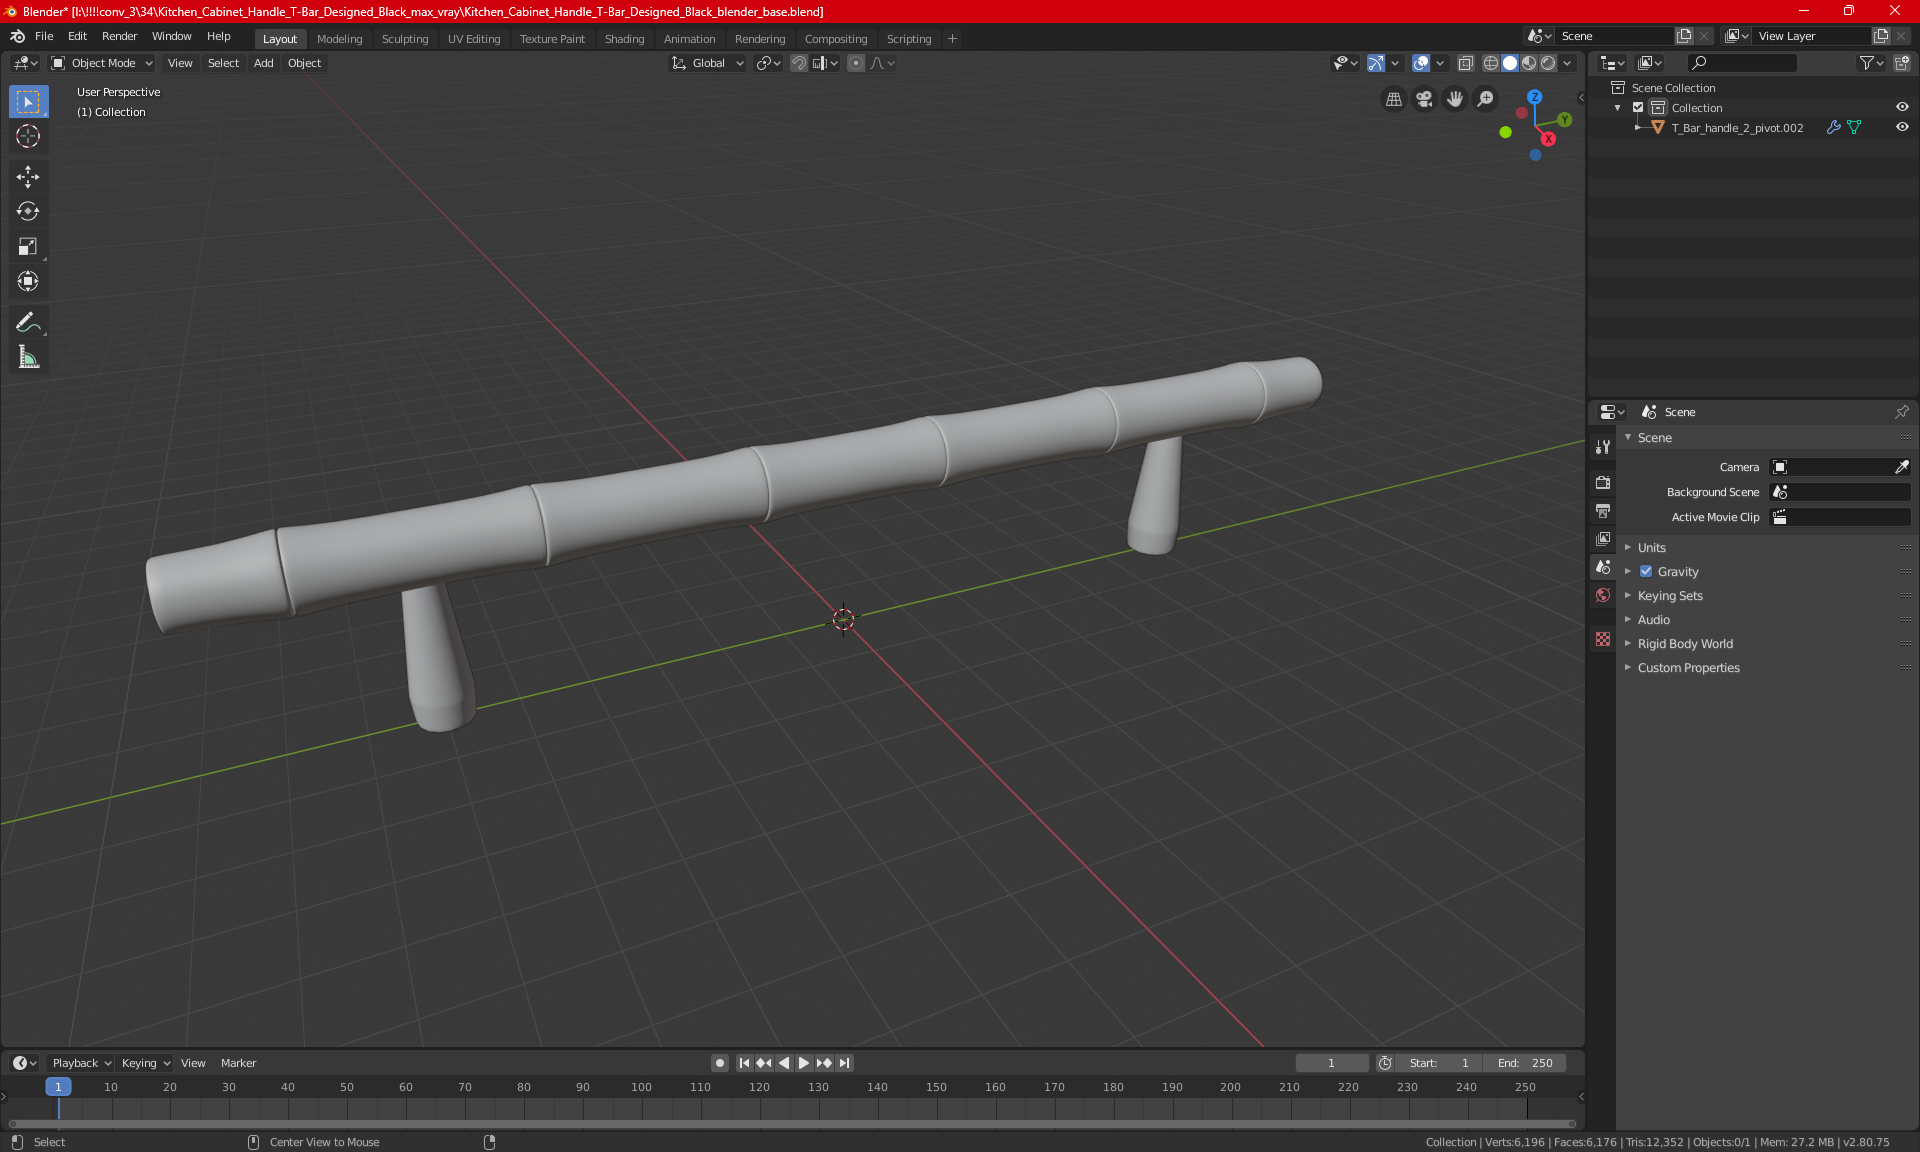Hide T_Bar_handle_2_pivot.002 with eye icon

[x=1902, y=128]
